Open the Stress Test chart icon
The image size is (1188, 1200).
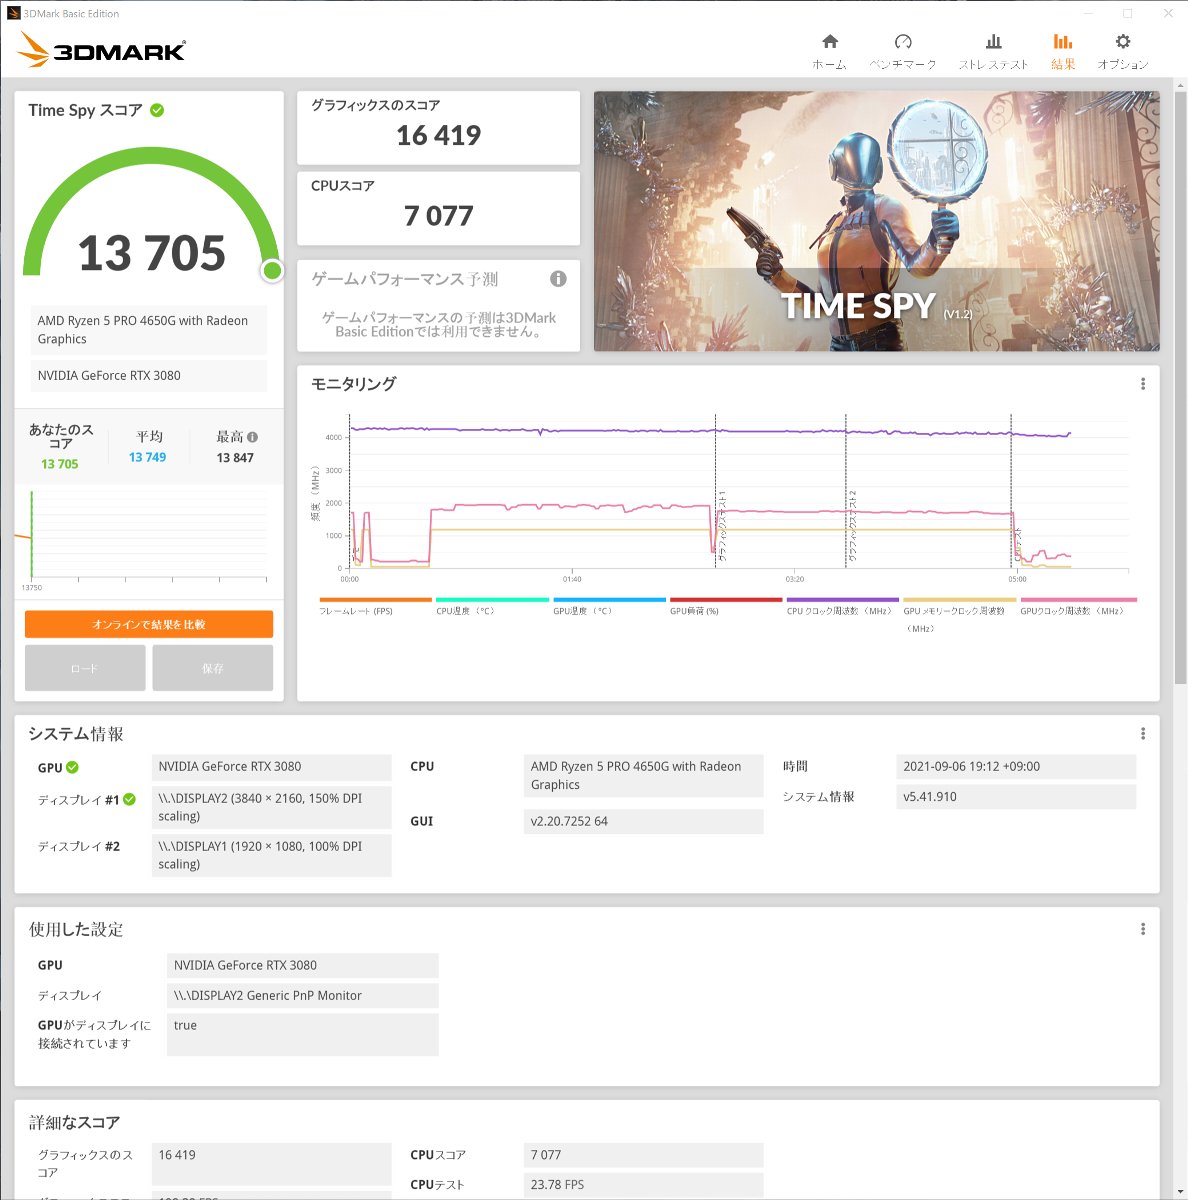point(993,42)
